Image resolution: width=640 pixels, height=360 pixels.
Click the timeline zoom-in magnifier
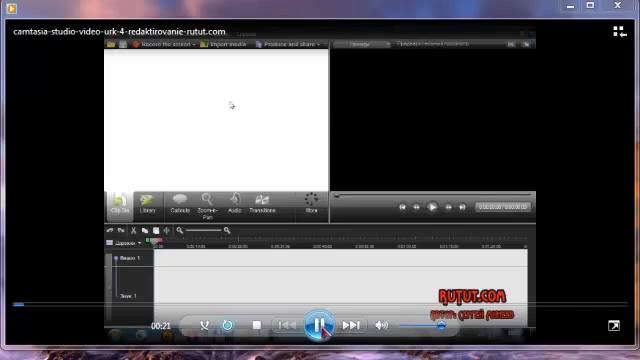[227, 231]
